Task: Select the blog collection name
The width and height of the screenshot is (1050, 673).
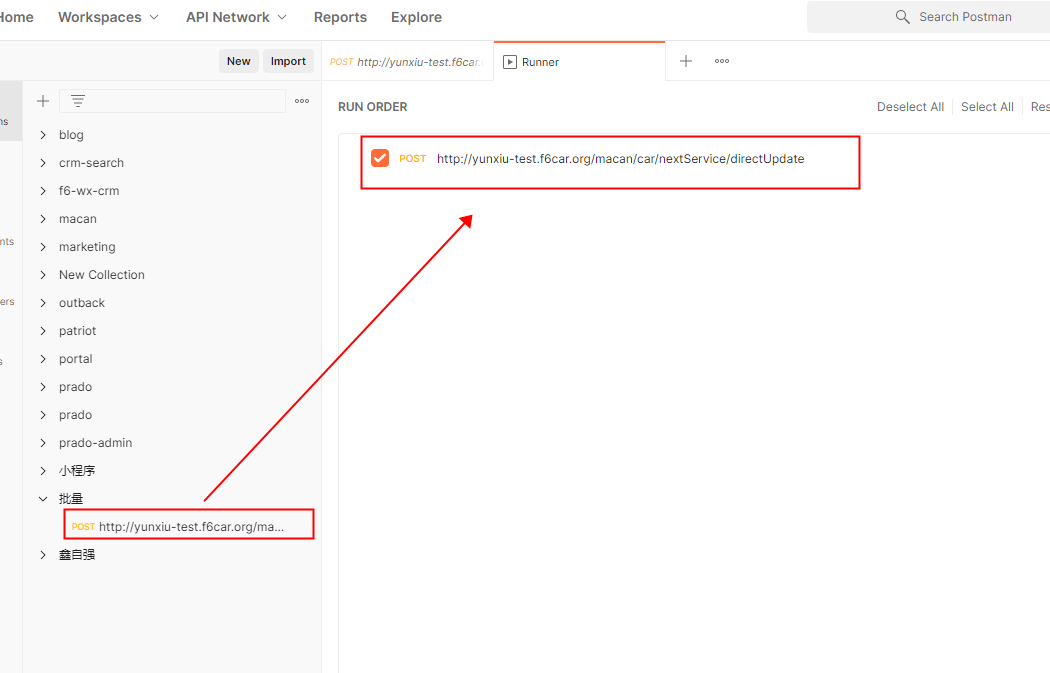Action: pos(71,135)
